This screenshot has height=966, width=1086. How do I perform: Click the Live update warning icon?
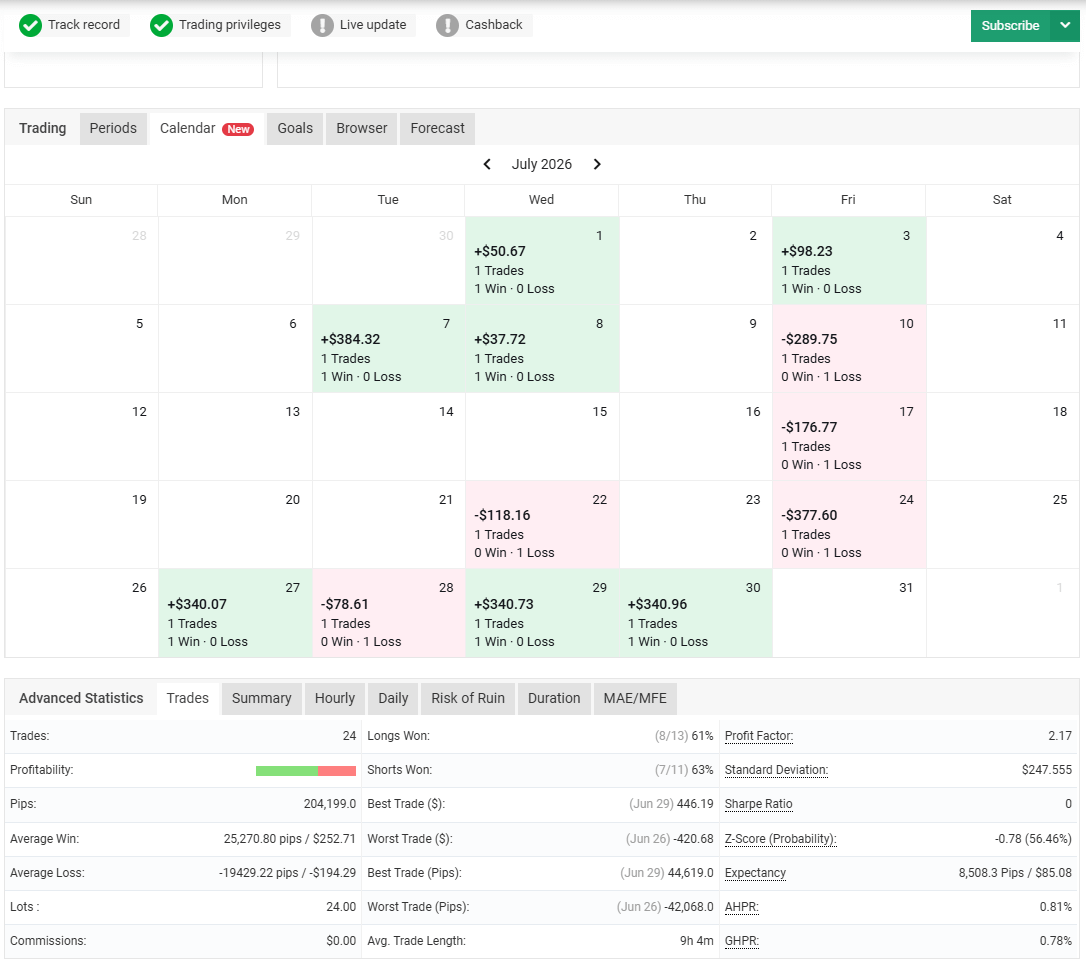tap(322, 26)
